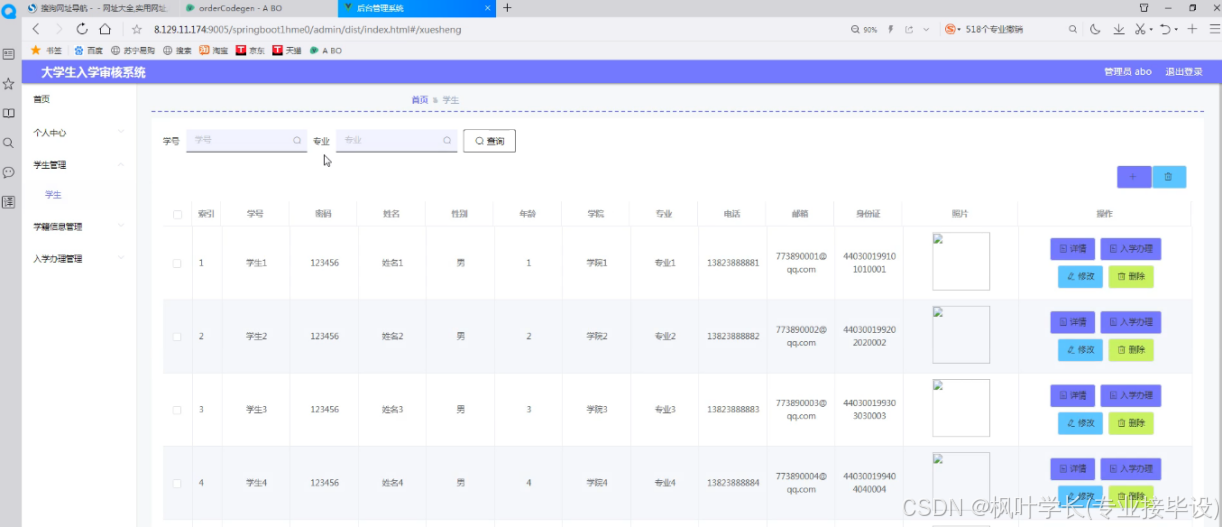This screenshot has height=527, width=1223.
Task: Click the 首页 breadcrumb link
Action: 420,100
